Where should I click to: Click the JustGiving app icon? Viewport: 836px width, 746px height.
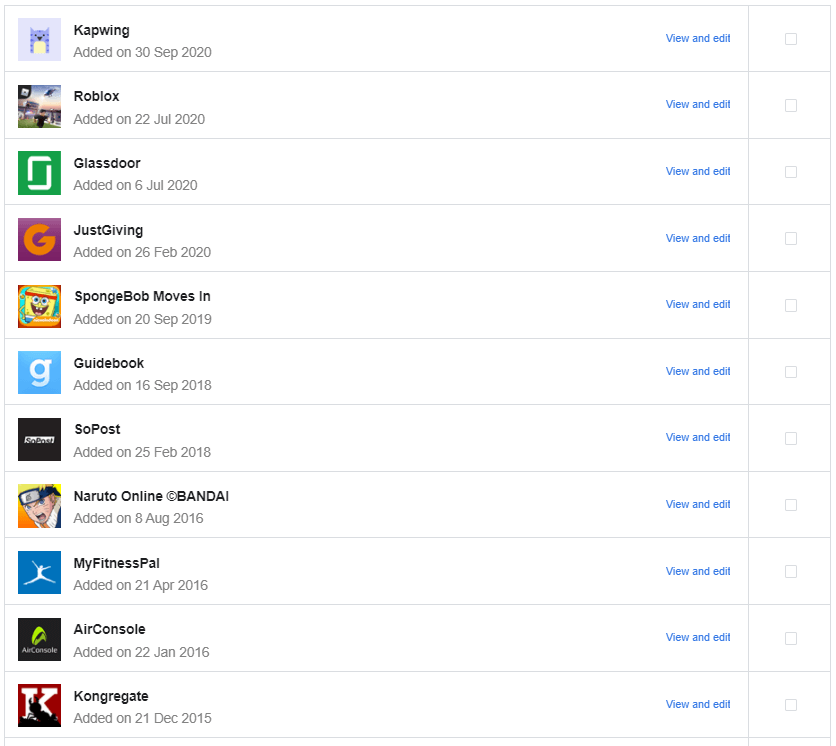coord(39,239)
